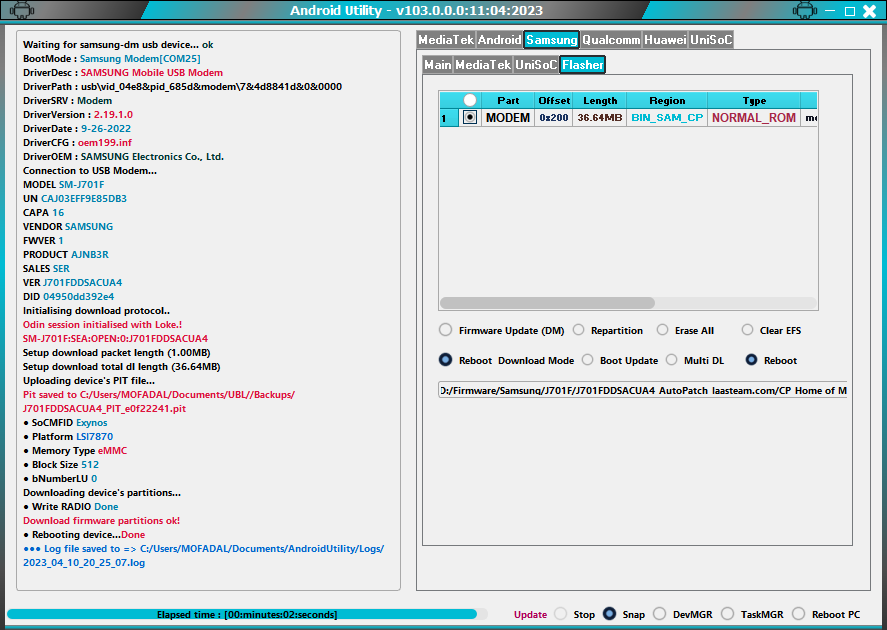887x630 pixels.
Task: Click the 'DriverCFG : oem199.inf' log line
Action: point(77,143)
